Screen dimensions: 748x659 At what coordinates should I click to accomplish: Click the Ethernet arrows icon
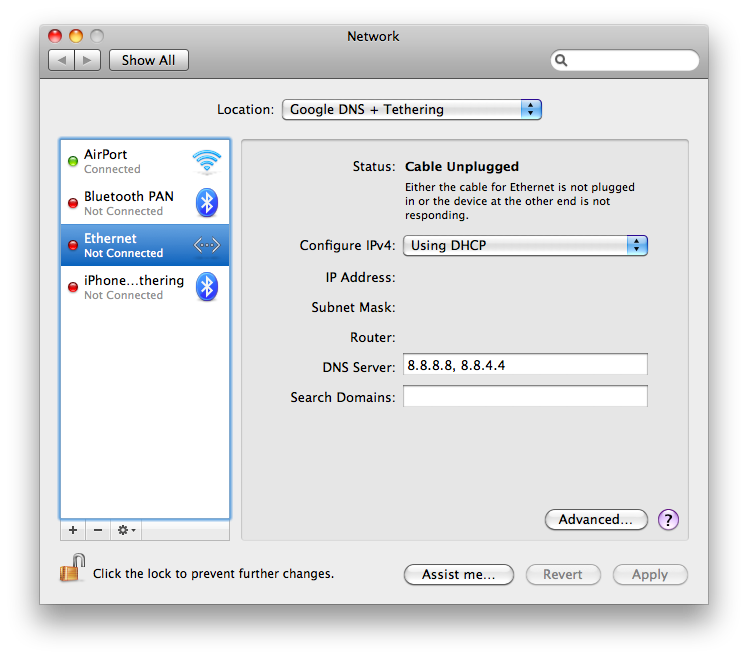pos(207,245)
